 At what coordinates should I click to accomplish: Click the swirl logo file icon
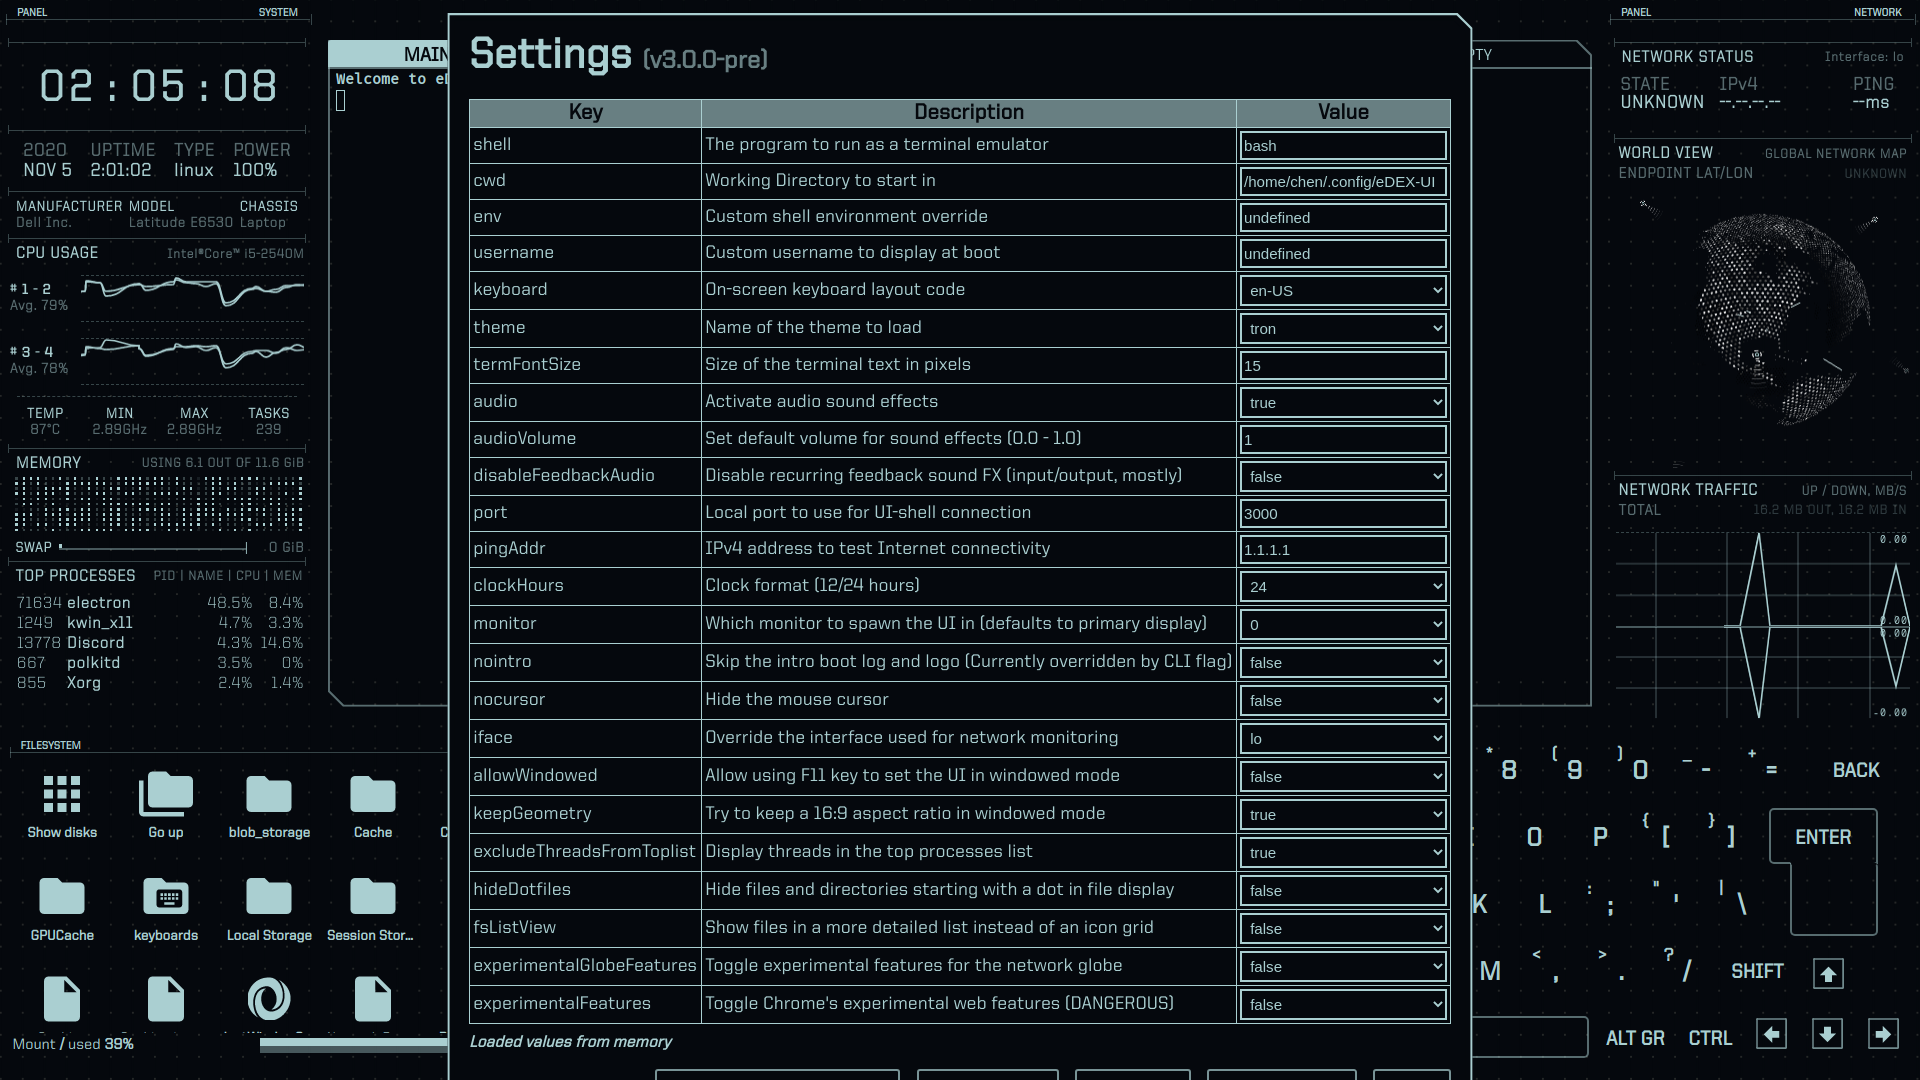click(x=269, y=998)
